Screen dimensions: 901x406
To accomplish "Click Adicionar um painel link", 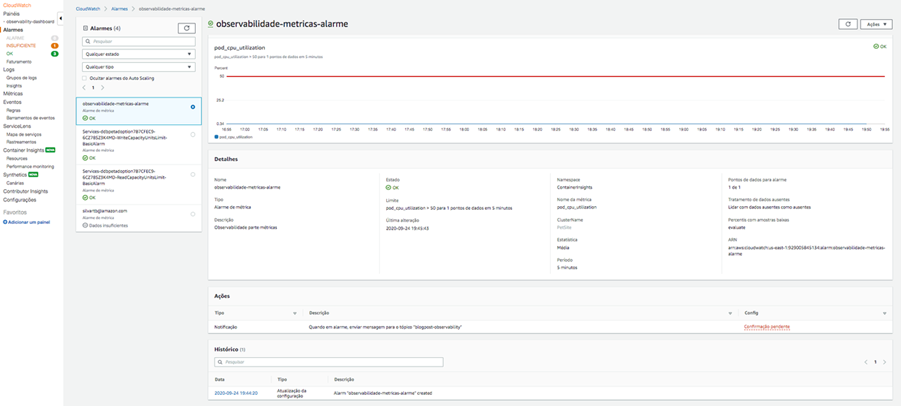I will point(30,222).
